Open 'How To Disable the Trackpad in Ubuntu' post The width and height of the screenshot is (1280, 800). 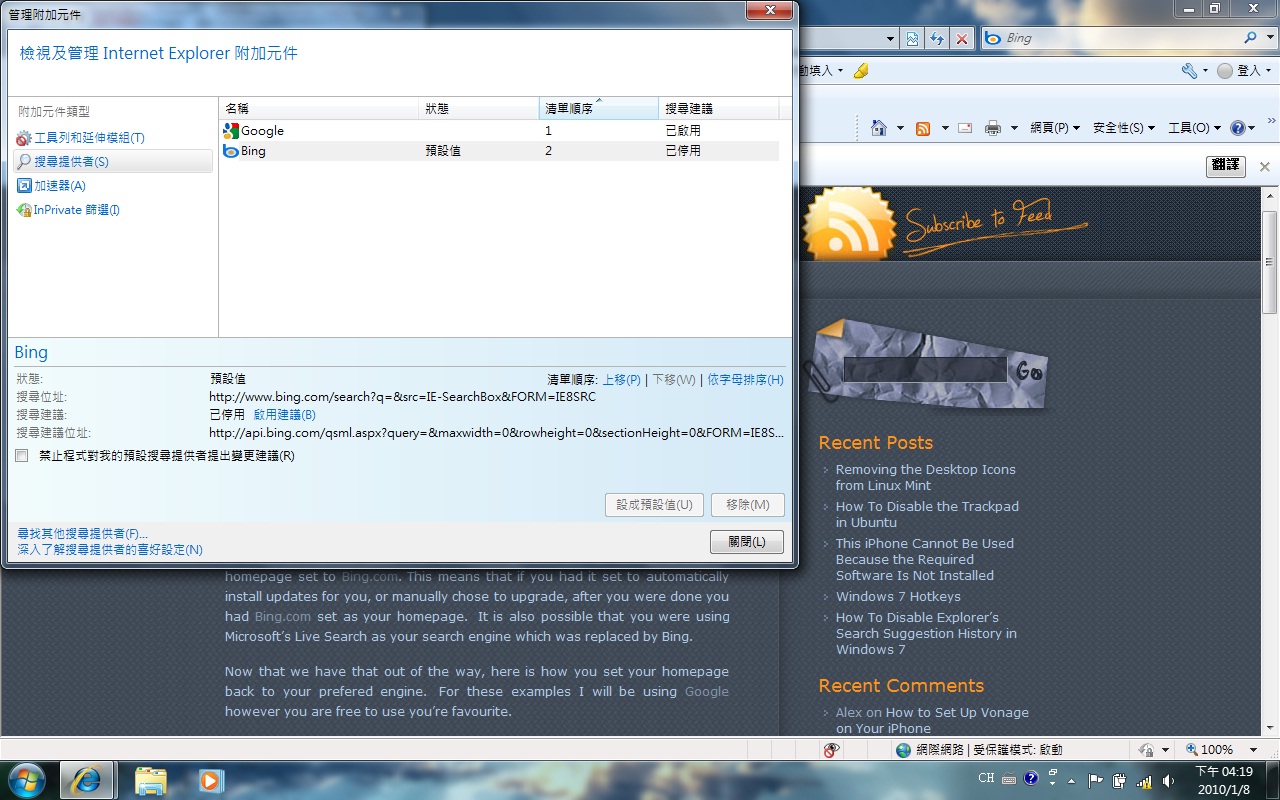point(927,514)
